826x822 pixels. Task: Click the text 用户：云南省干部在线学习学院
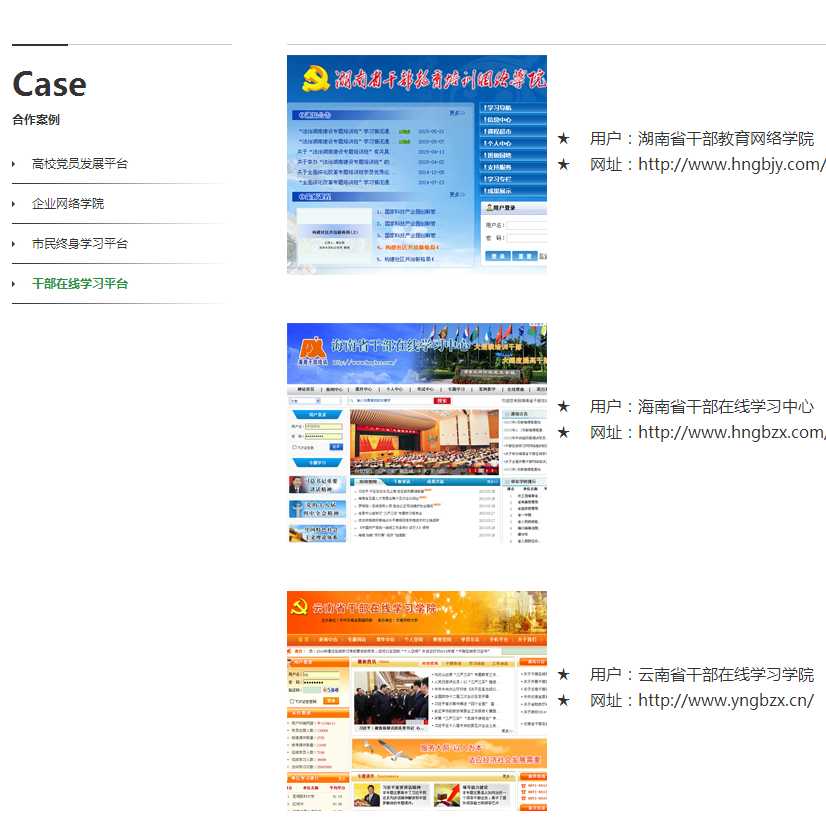coord(702,674)
